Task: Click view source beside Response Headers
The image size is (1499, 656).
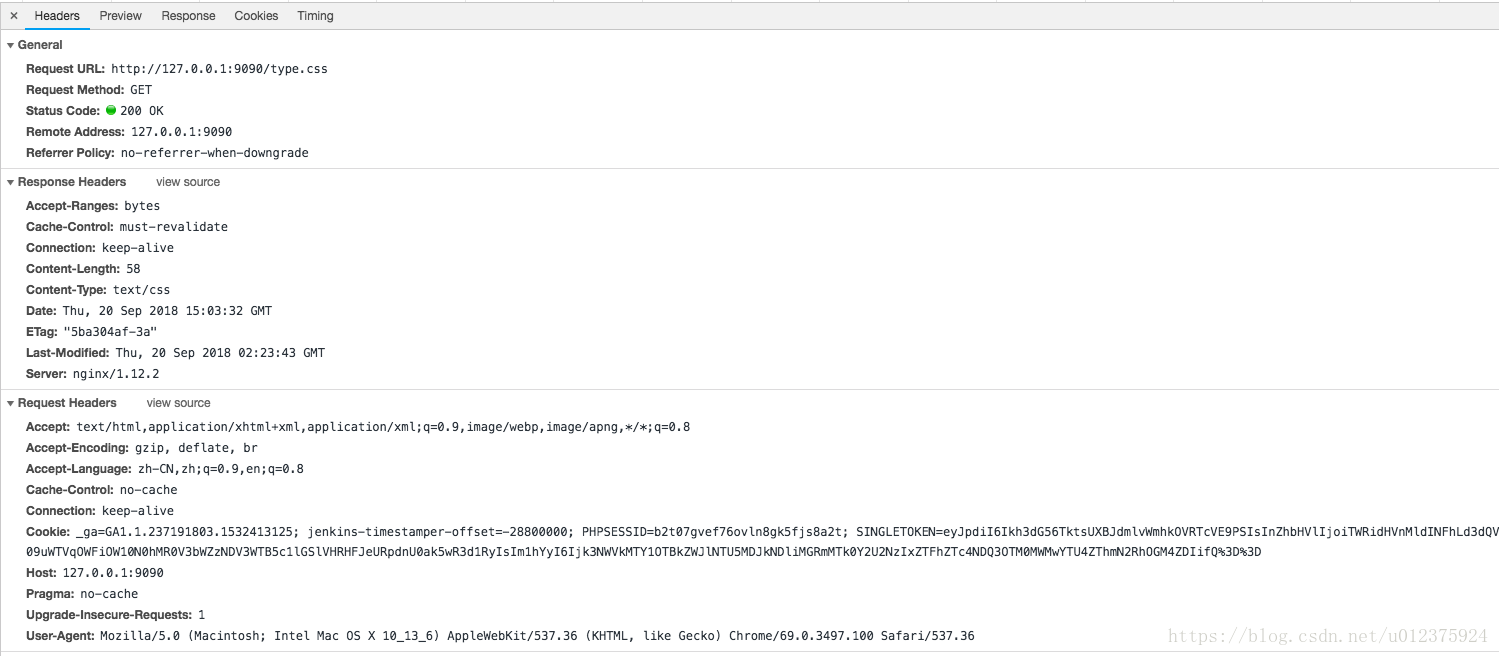Action: 188,182
